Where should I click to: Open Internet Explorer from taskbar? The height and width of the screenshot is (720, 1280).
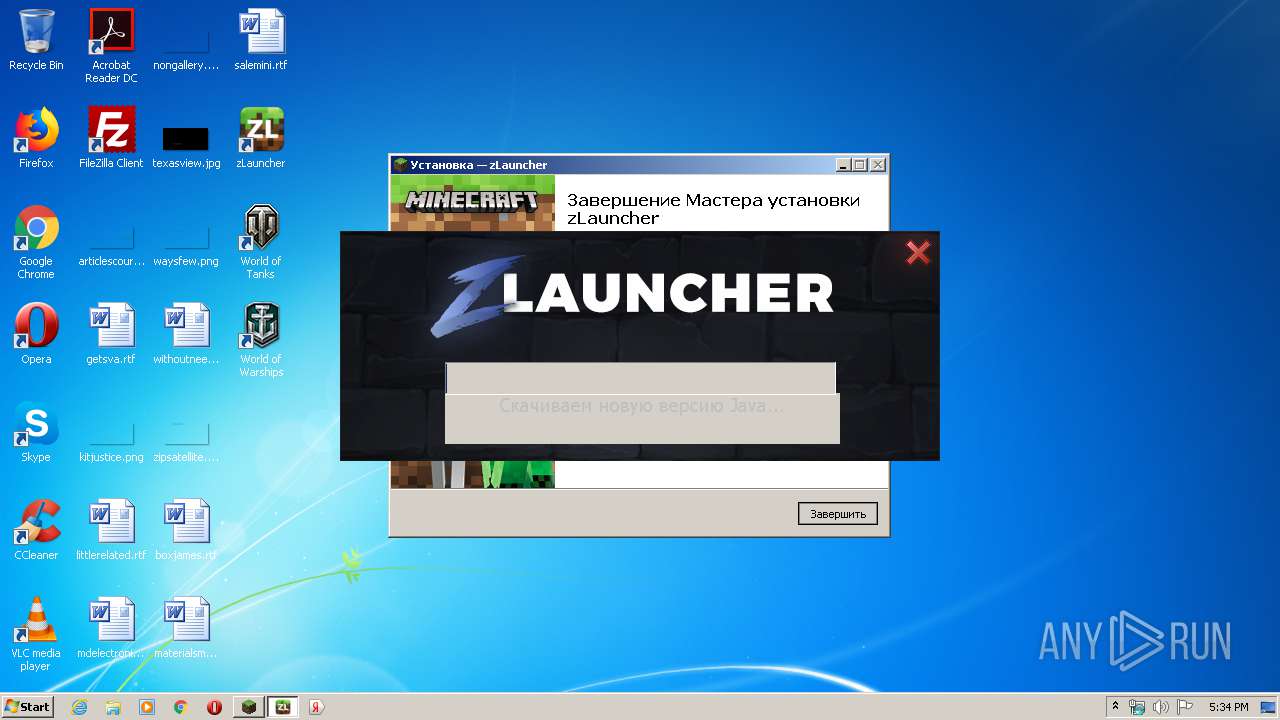point(79,707)
